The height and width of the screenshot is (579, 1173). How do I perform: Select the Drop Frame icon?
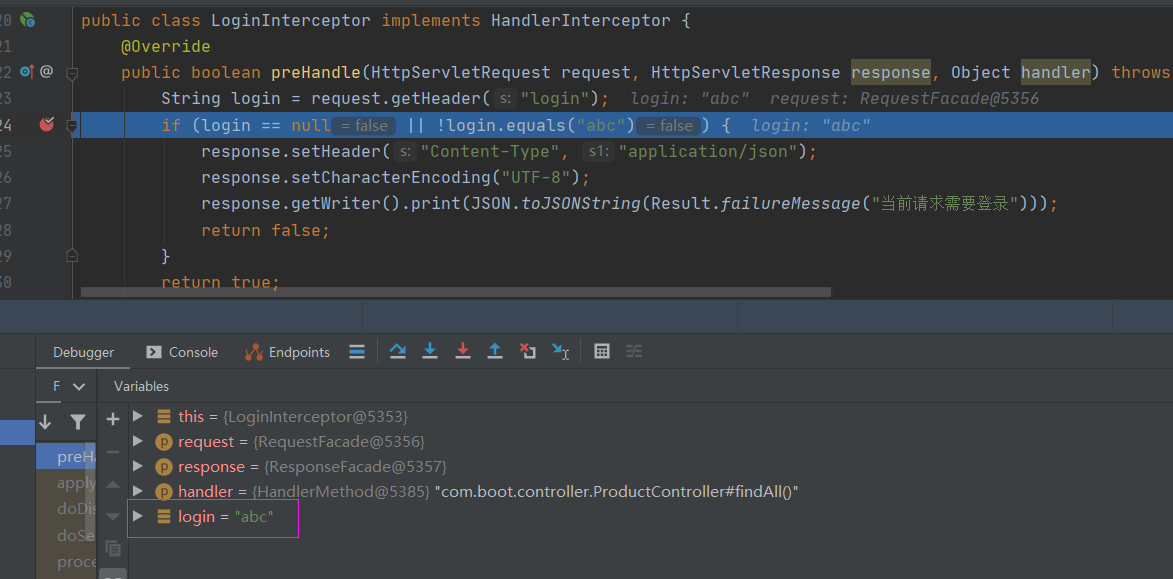tap(527, 351)
